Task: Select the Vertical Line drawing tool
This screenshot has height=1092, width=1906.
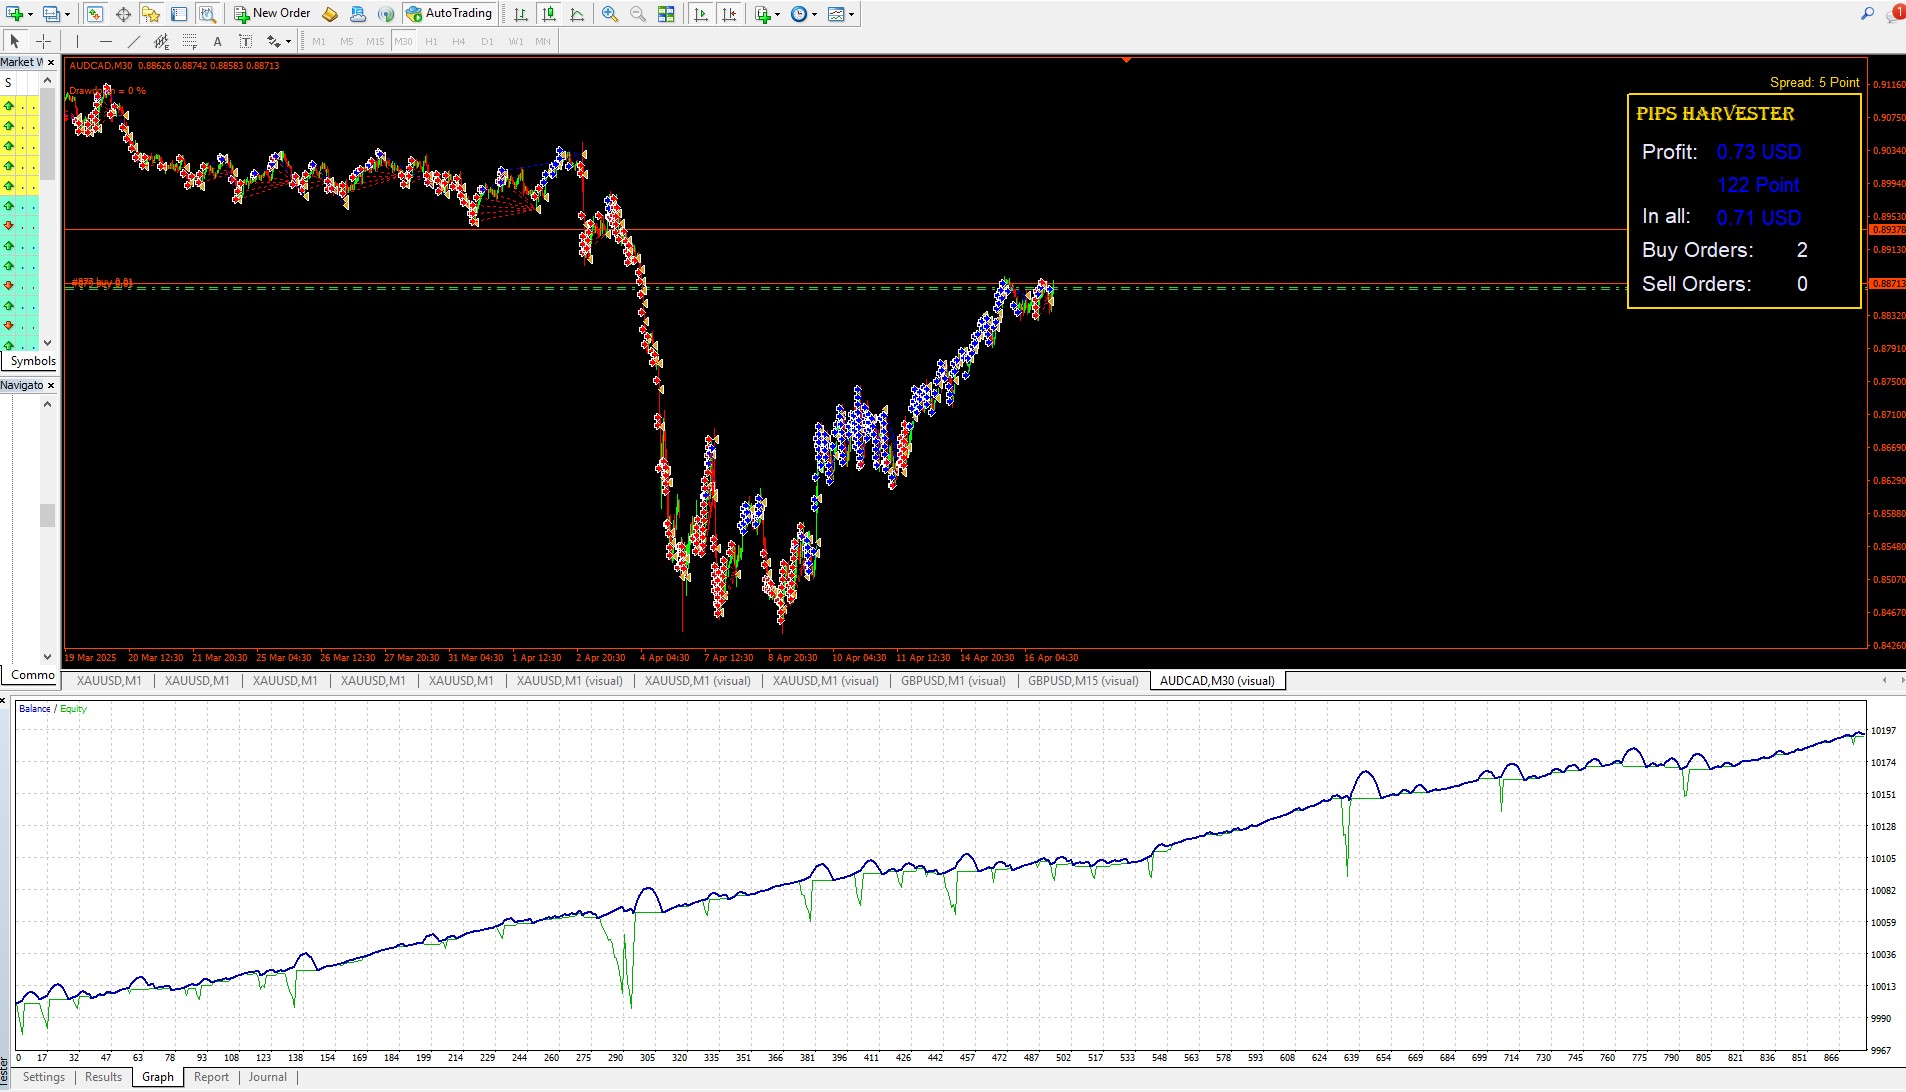Action: [x=77, y=41]
